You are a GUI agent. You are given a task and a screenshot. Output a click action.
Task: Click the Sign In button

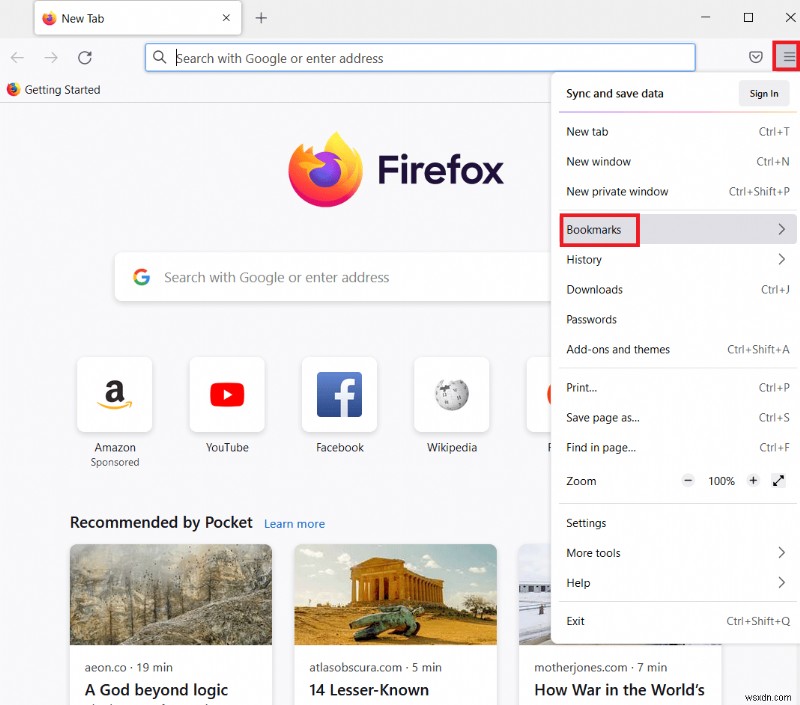763,93
